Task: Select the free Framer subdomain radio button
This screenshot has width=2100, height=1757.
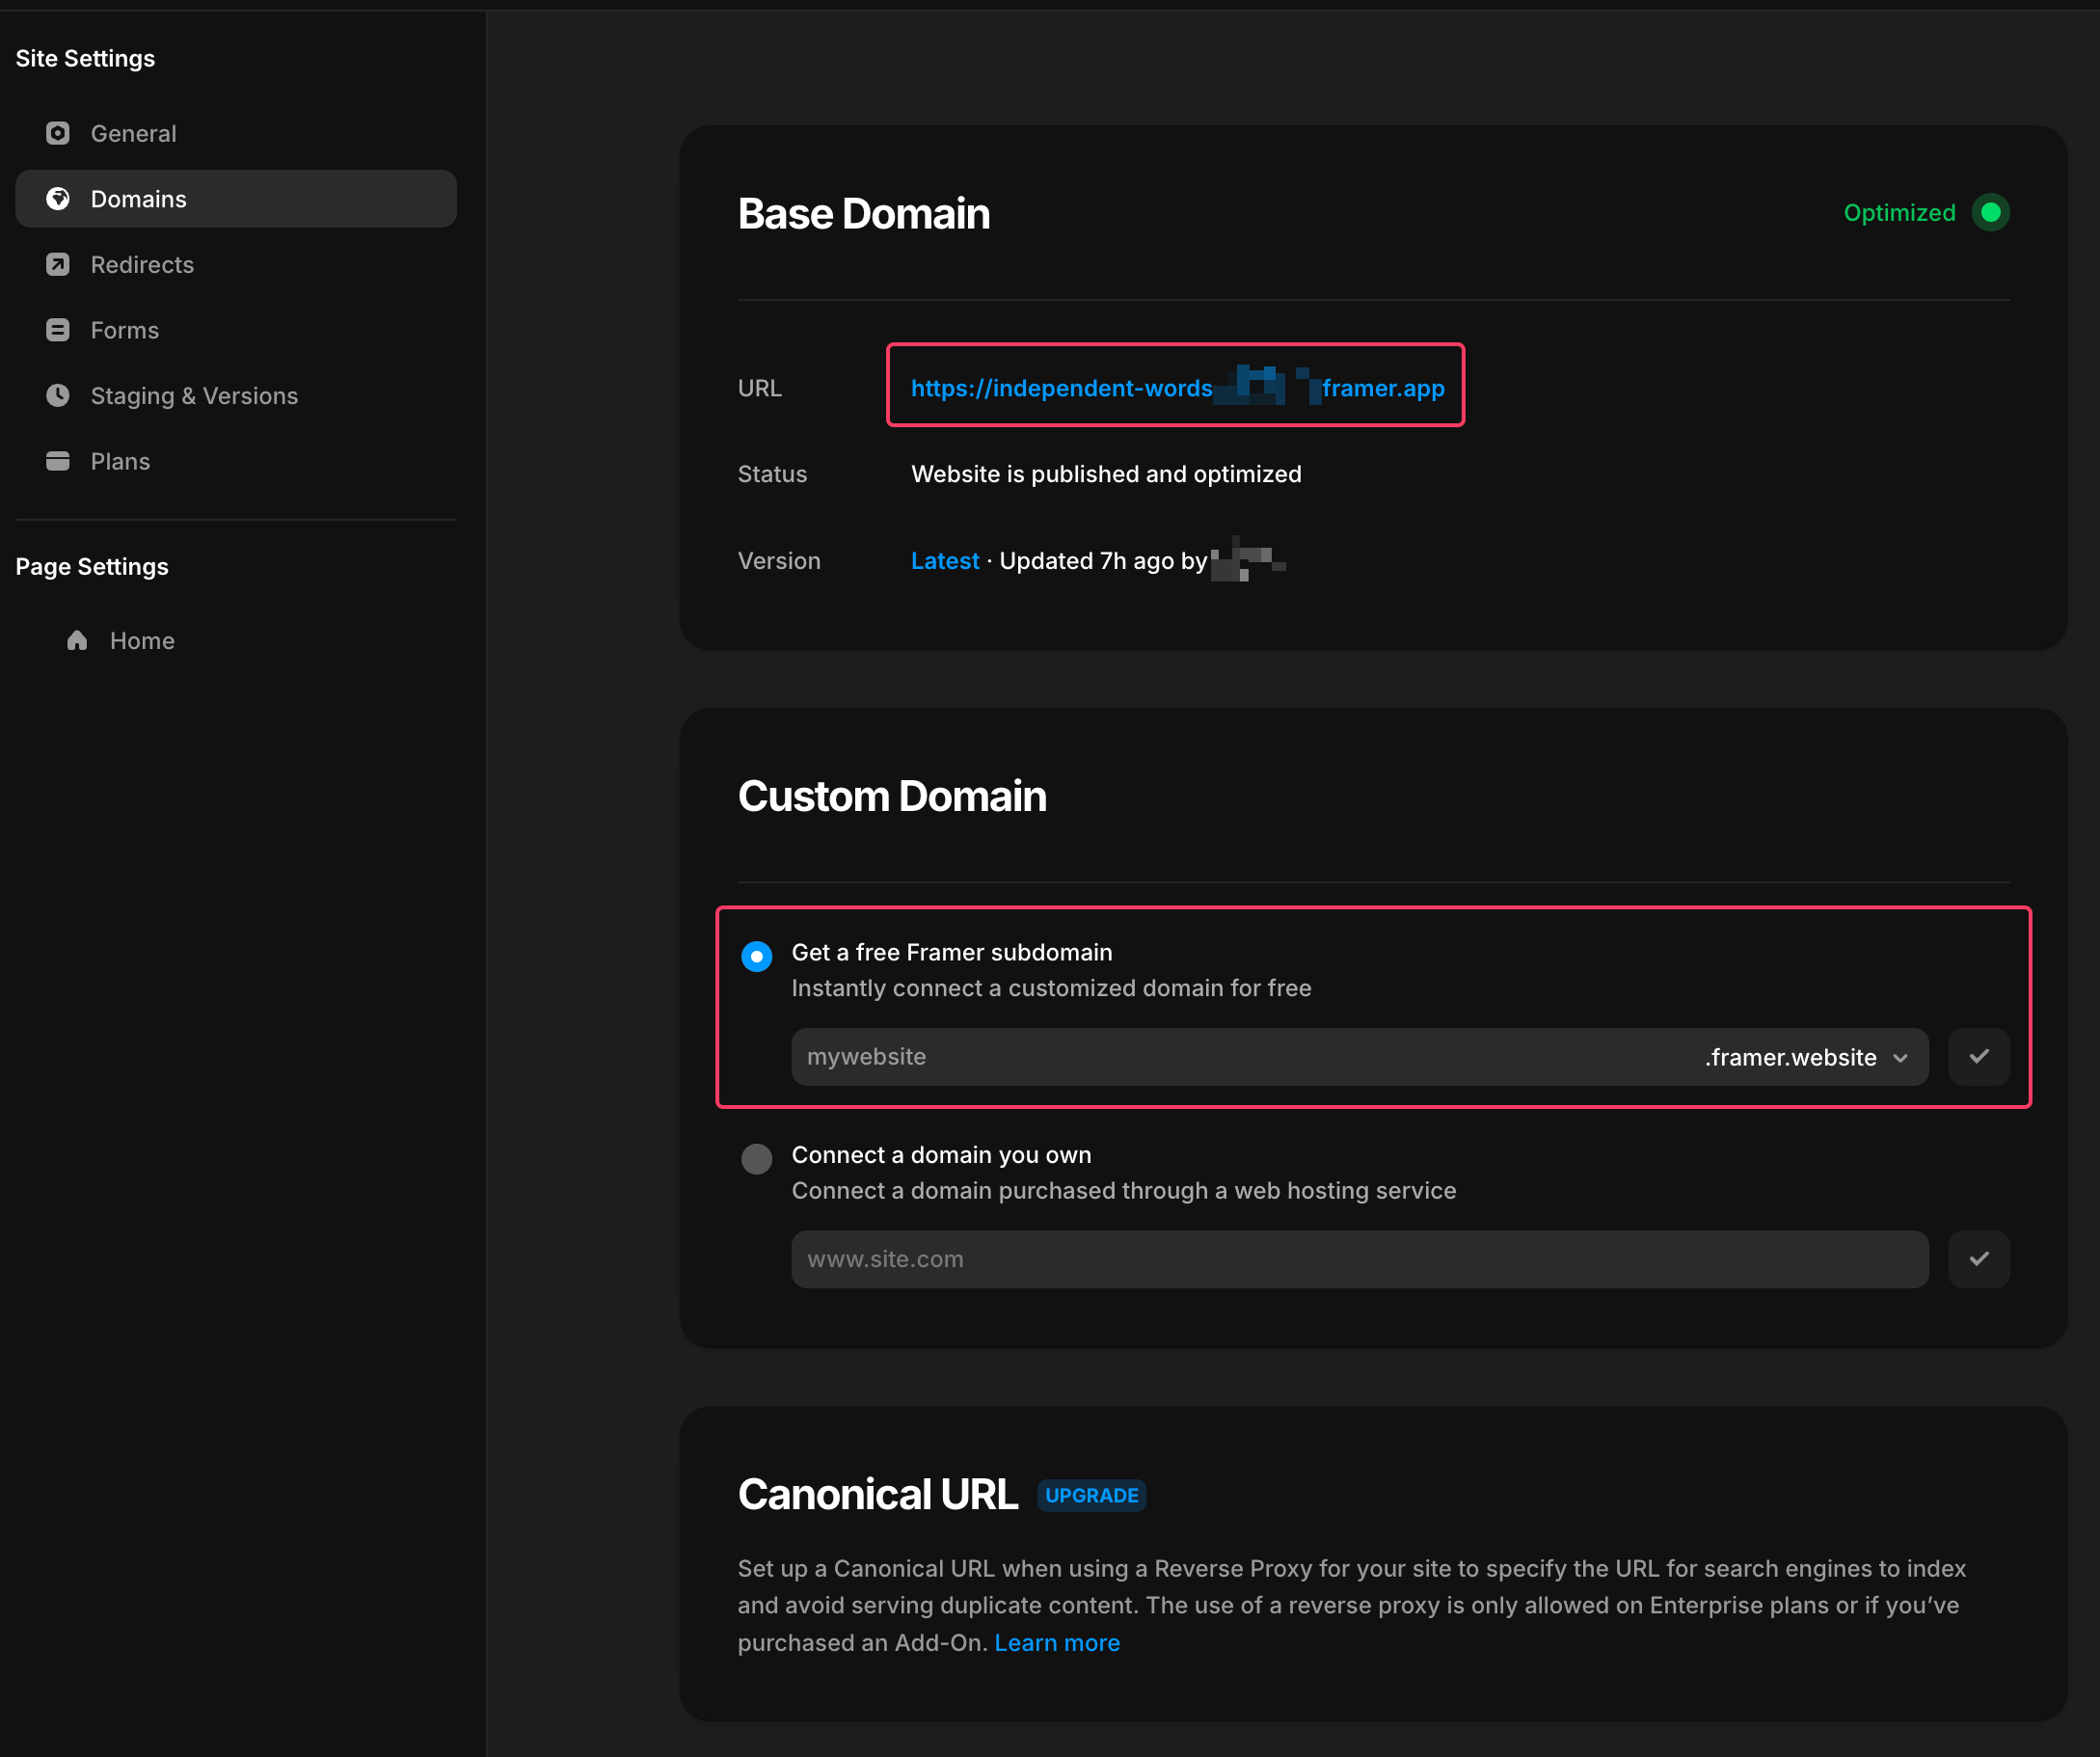Action: [x=756, y=956]
